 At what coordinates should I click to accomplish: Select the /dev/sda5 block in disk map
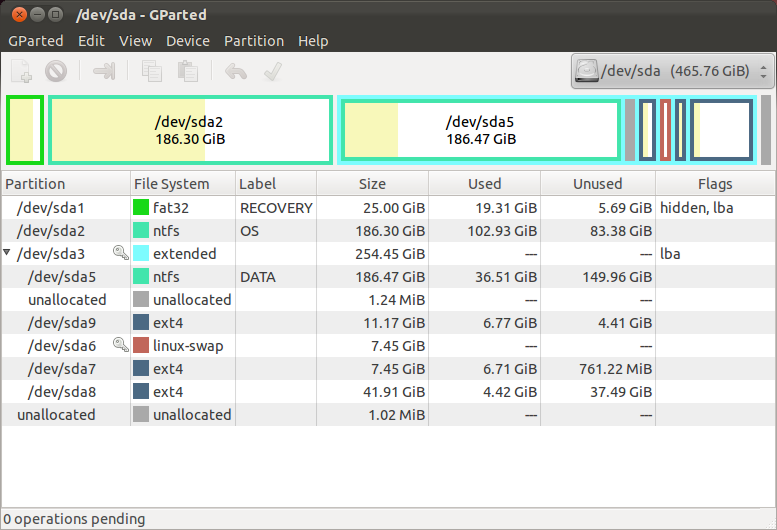pos(480,130)
